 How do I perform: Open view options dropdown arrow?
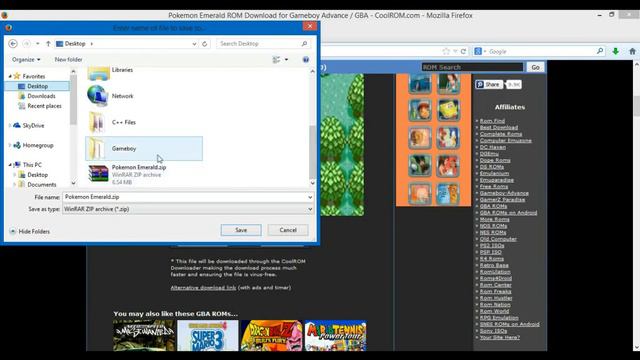click(x=286, y=60)
